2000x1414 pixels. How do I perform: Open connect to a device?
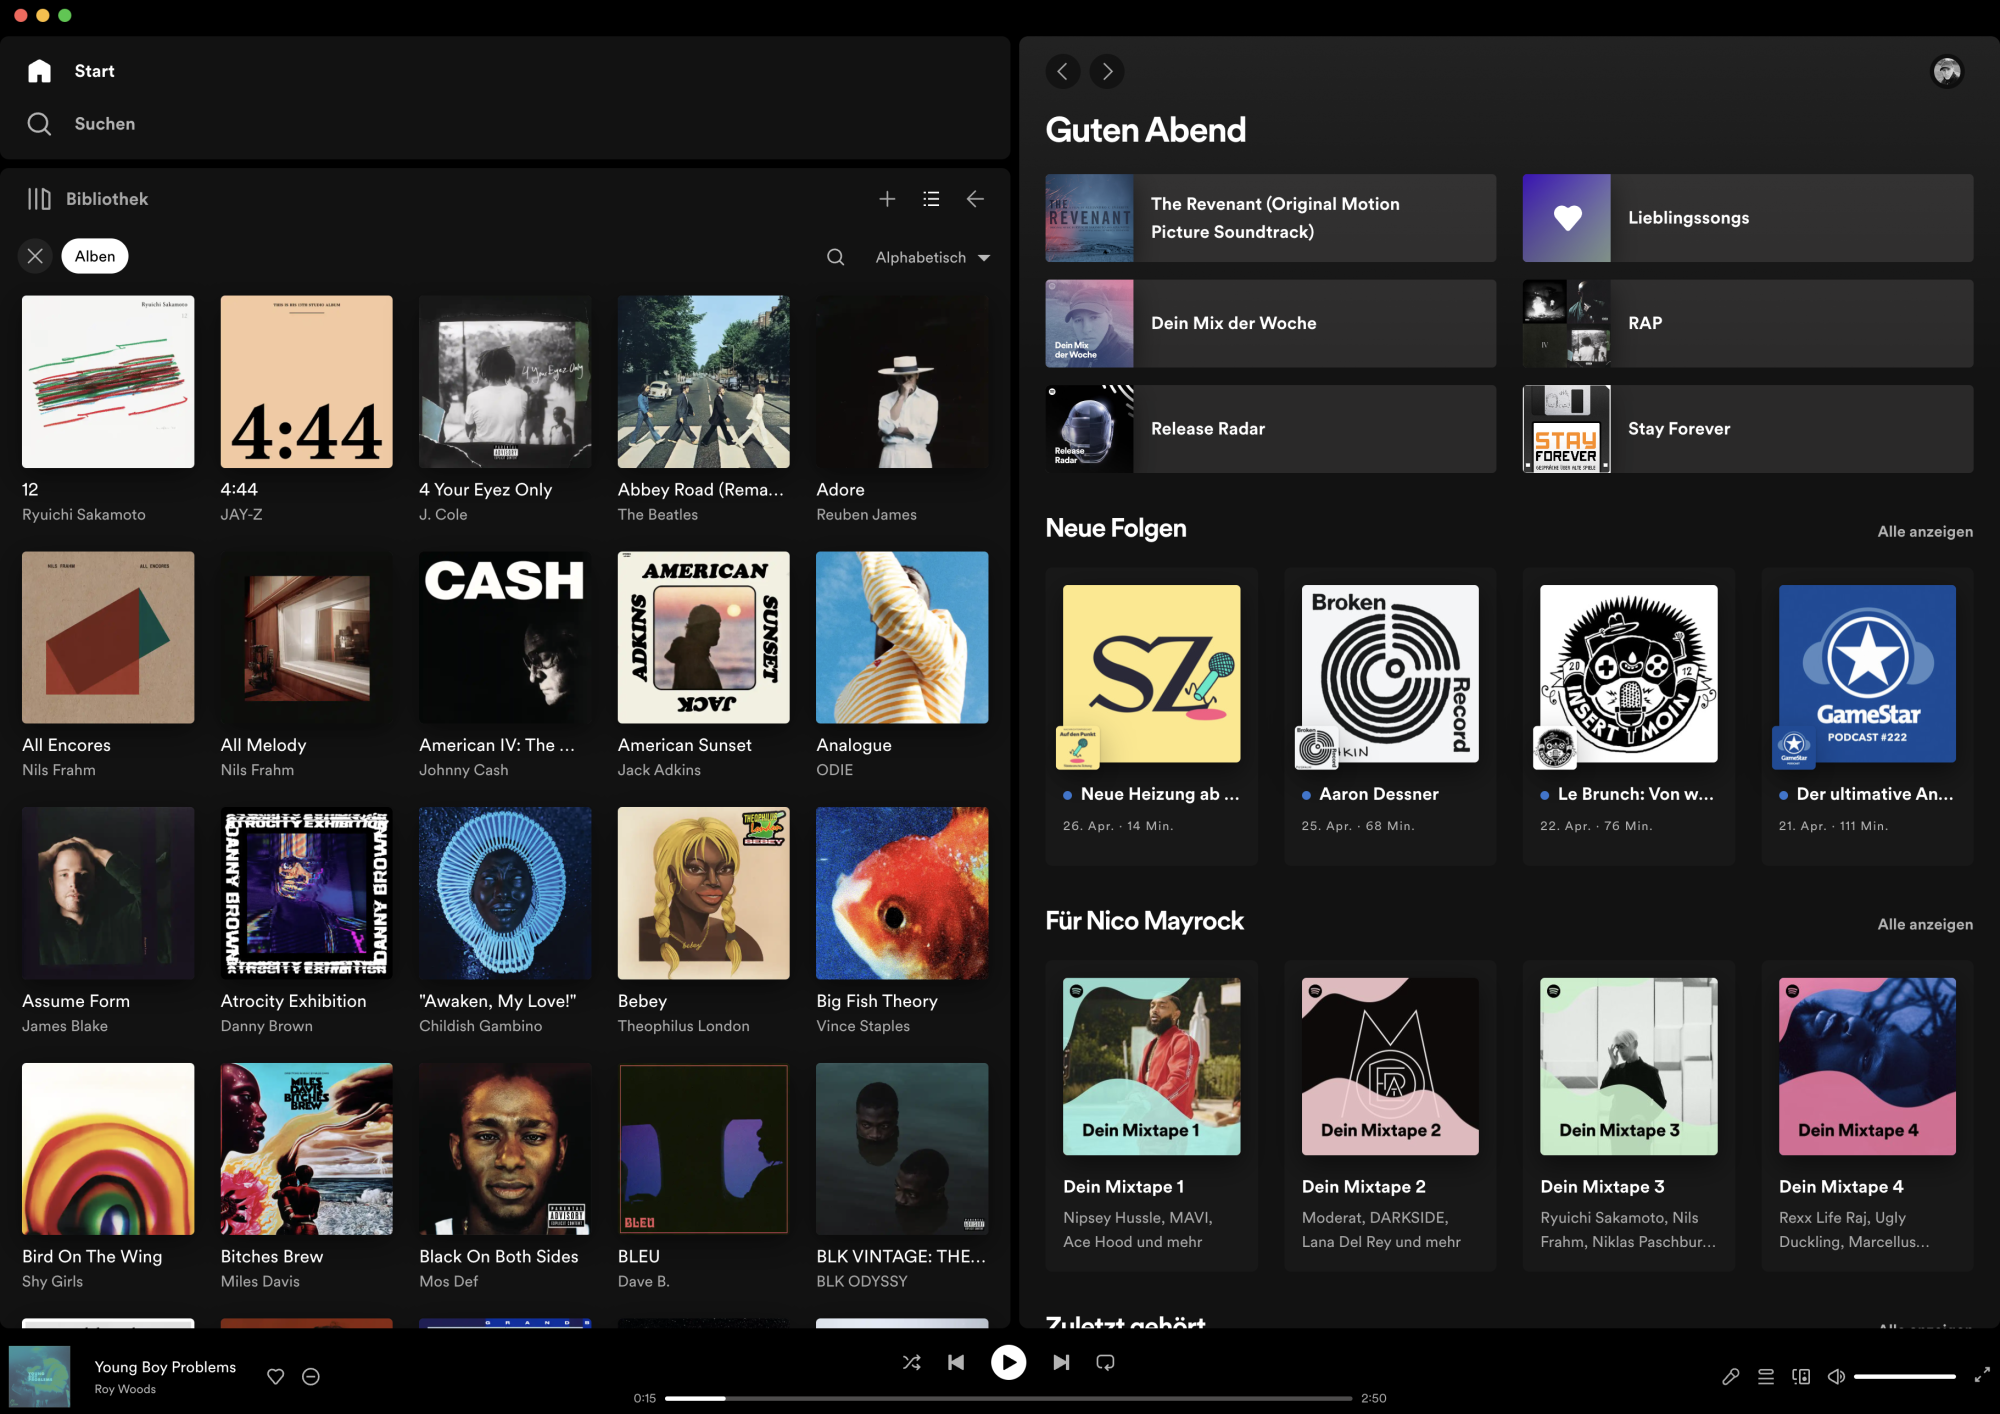click(x=1801, y=1377)
